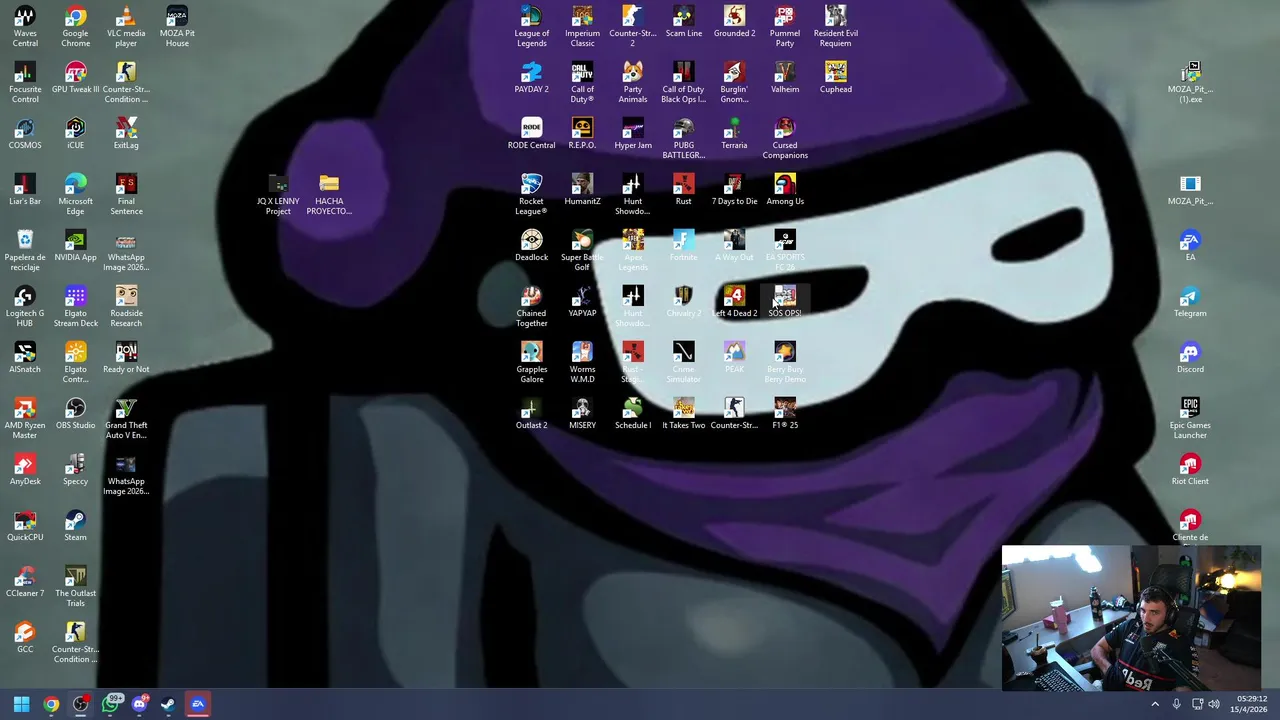Select the Rocket League icon
This screenshot has height=720, width=1280.
[531, 194]
